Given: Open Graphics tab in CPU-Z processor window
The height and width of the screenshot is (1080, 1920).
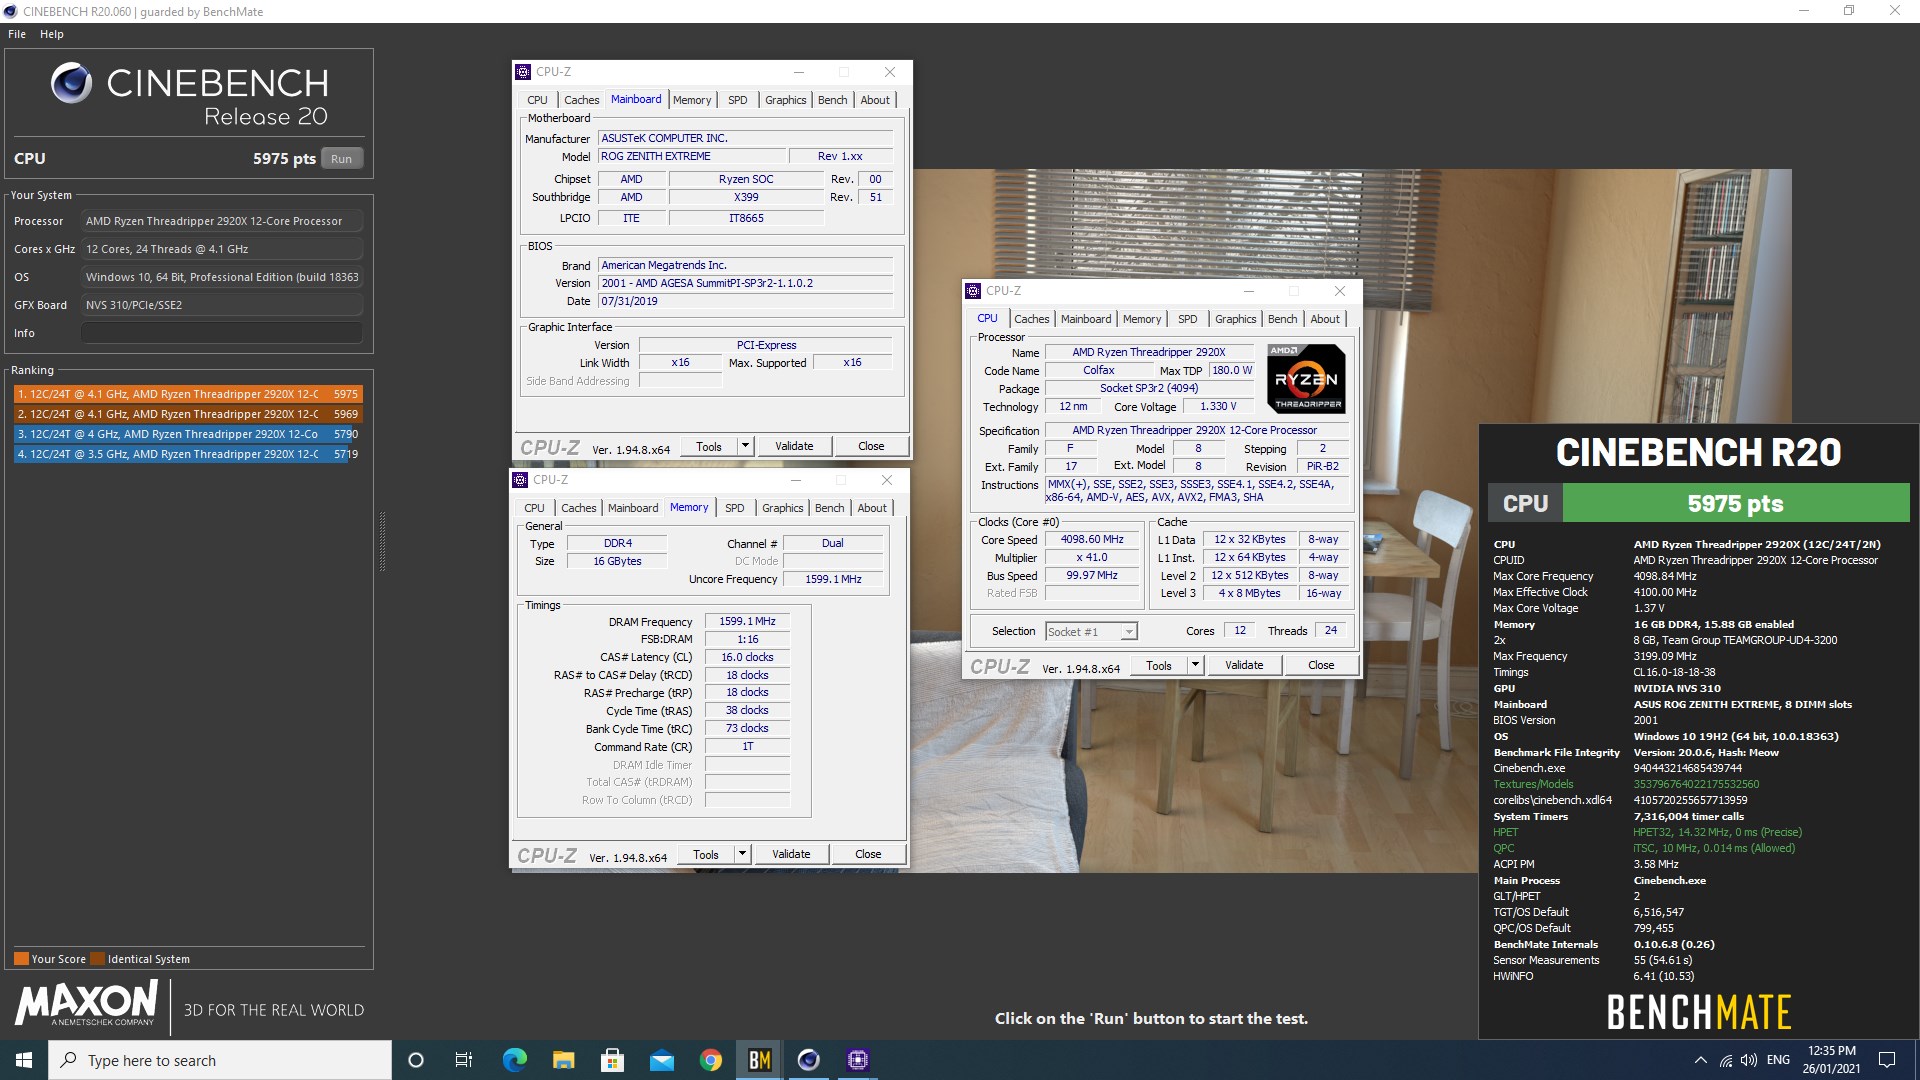Looking at the screenshot, I should [x=1235, y=319].
